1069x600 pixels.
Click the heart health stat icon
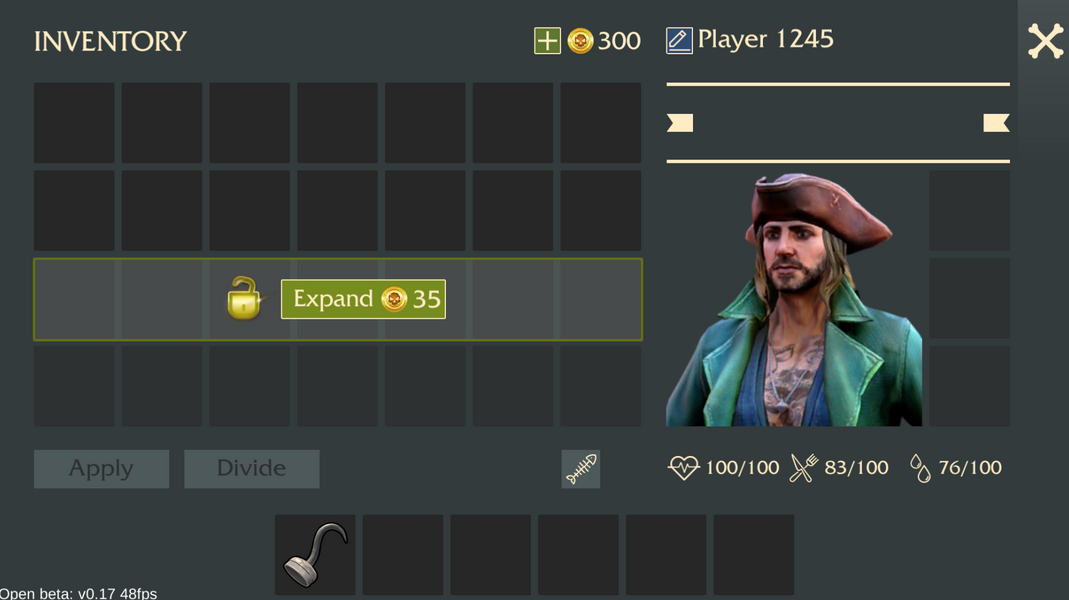click(683, 468)
